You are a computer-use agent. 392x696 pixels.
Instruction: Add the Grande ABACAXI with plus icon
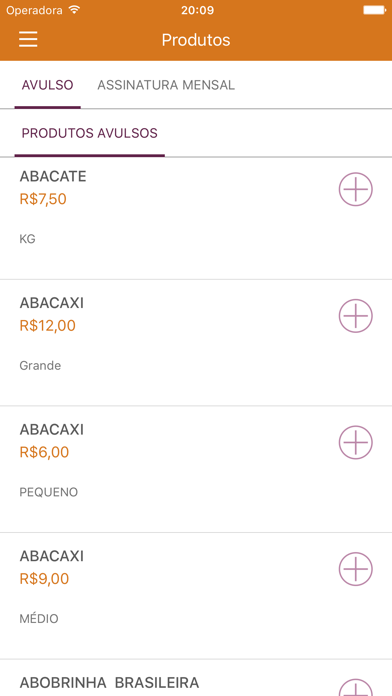[356, 316]
